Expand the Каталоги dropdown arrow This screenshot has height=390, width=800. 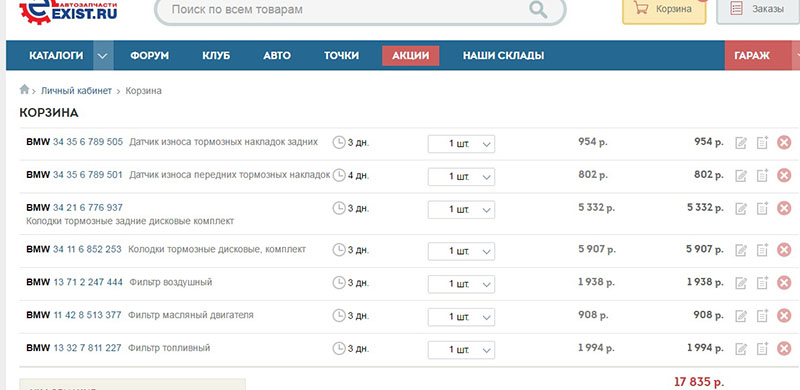tap(103, 56)
